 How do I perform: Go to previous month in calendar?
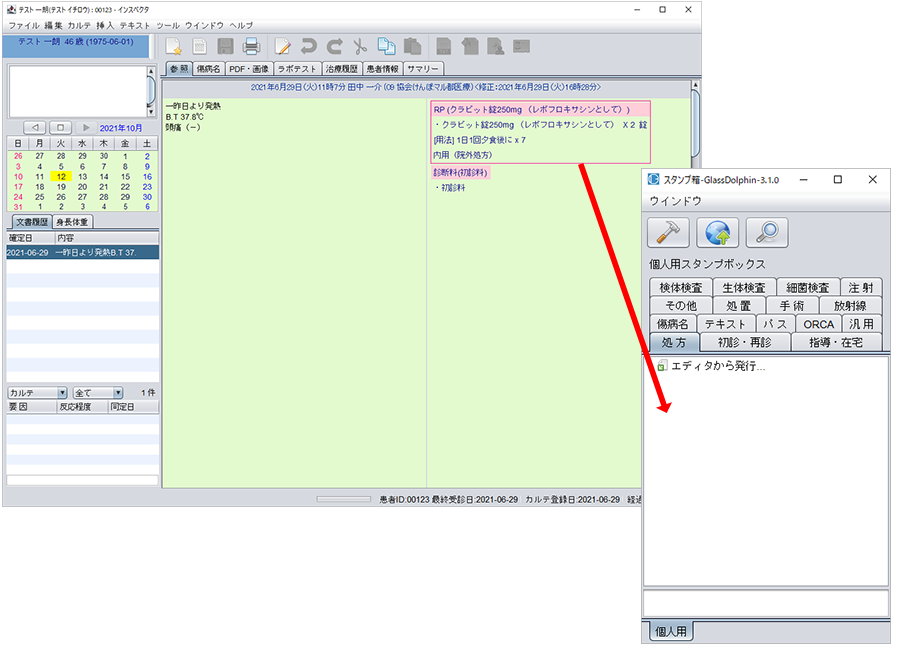tap(34, 128)
